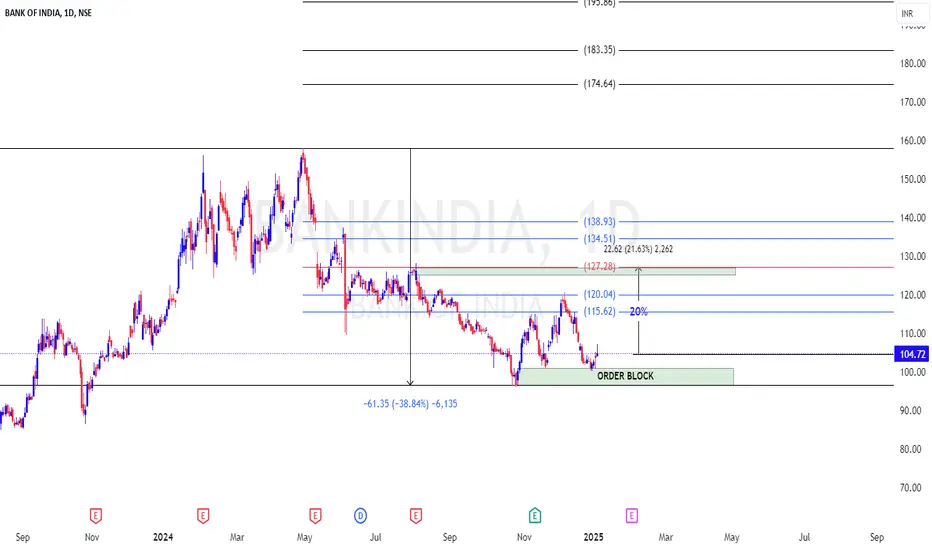Click the (134.51) blue level label
The height and width of the screenshot is (550, 932).
click(599, 238)
